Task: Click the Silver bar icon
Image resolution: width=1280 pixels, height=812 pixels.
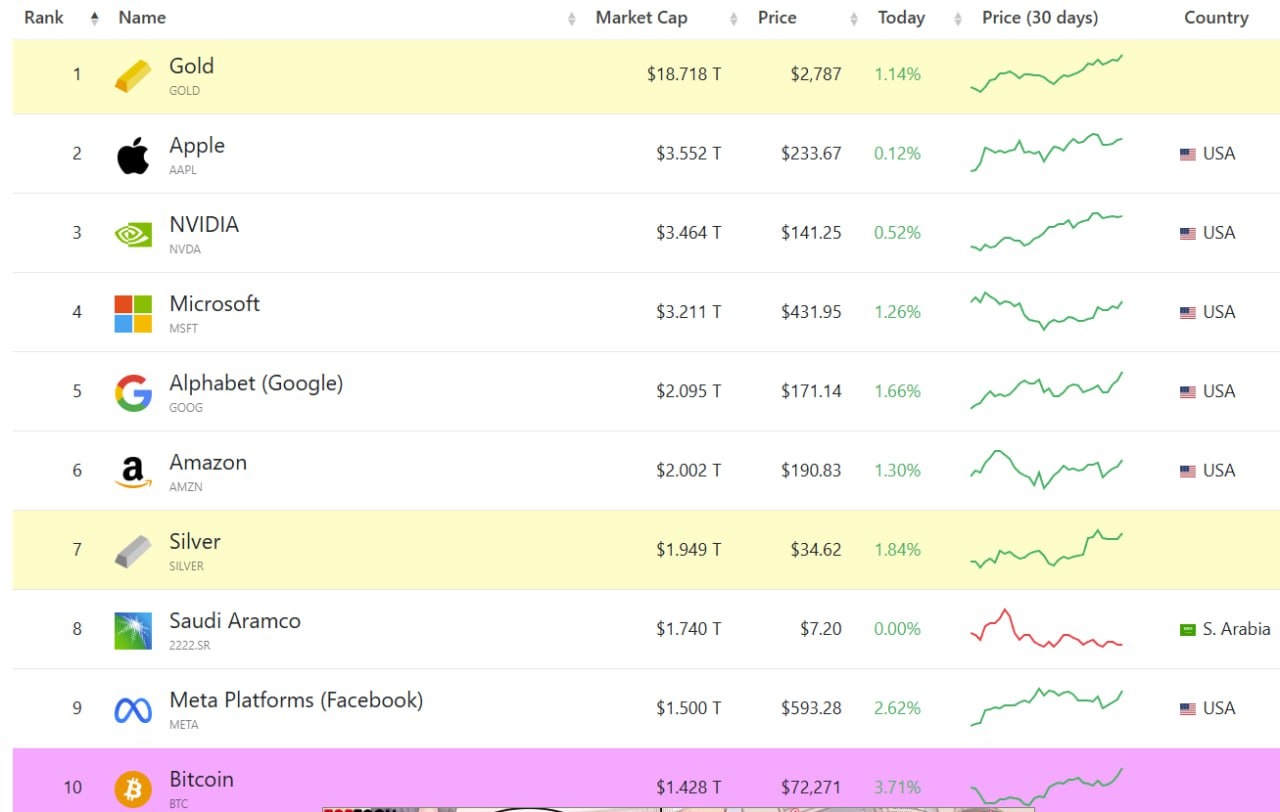Action: coord(133,551)
